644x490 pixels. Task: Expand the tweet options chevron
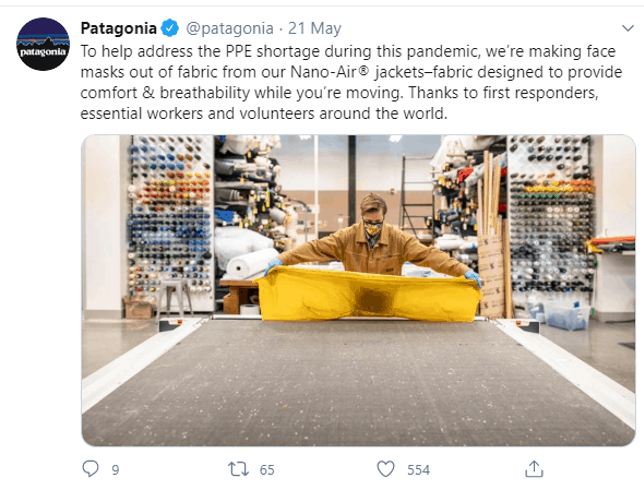click(628, 28)
